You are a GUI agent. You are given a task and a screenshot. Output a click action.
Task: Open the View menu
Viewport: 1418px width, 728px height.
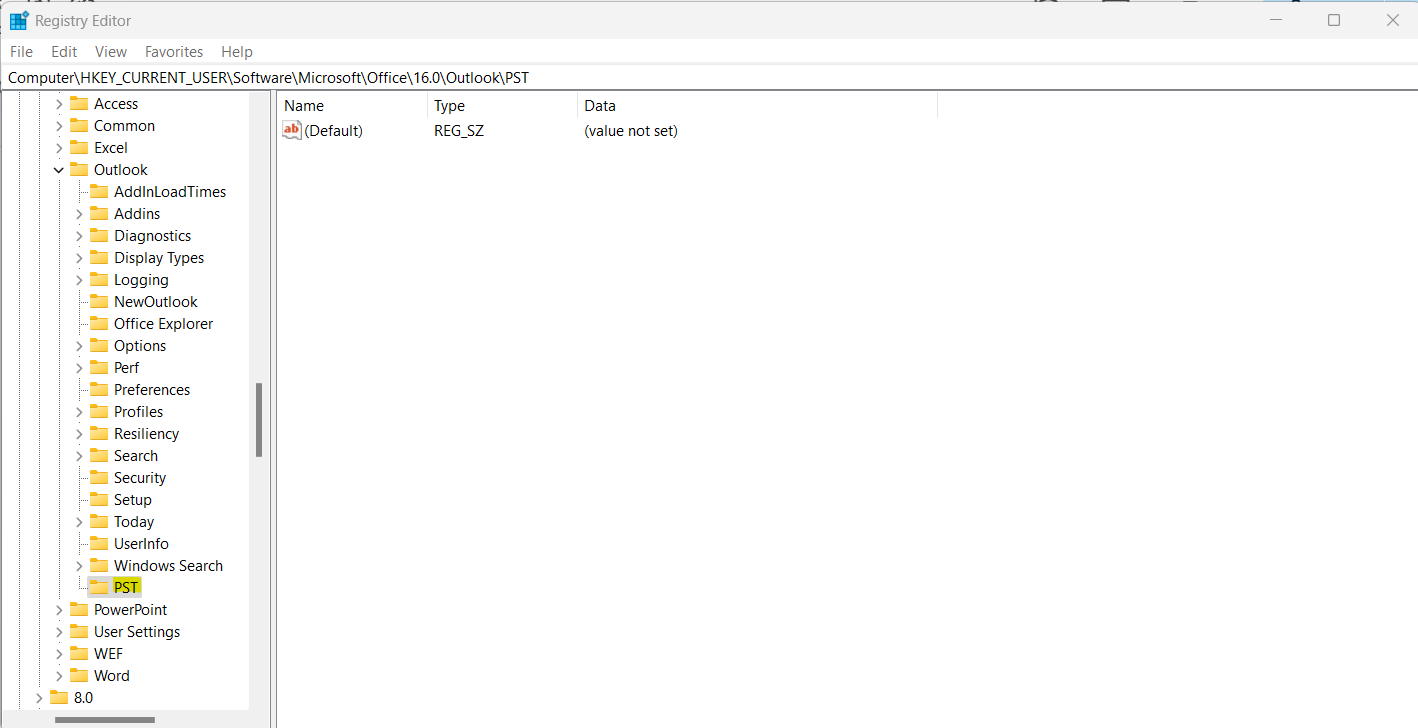point(111,51)
